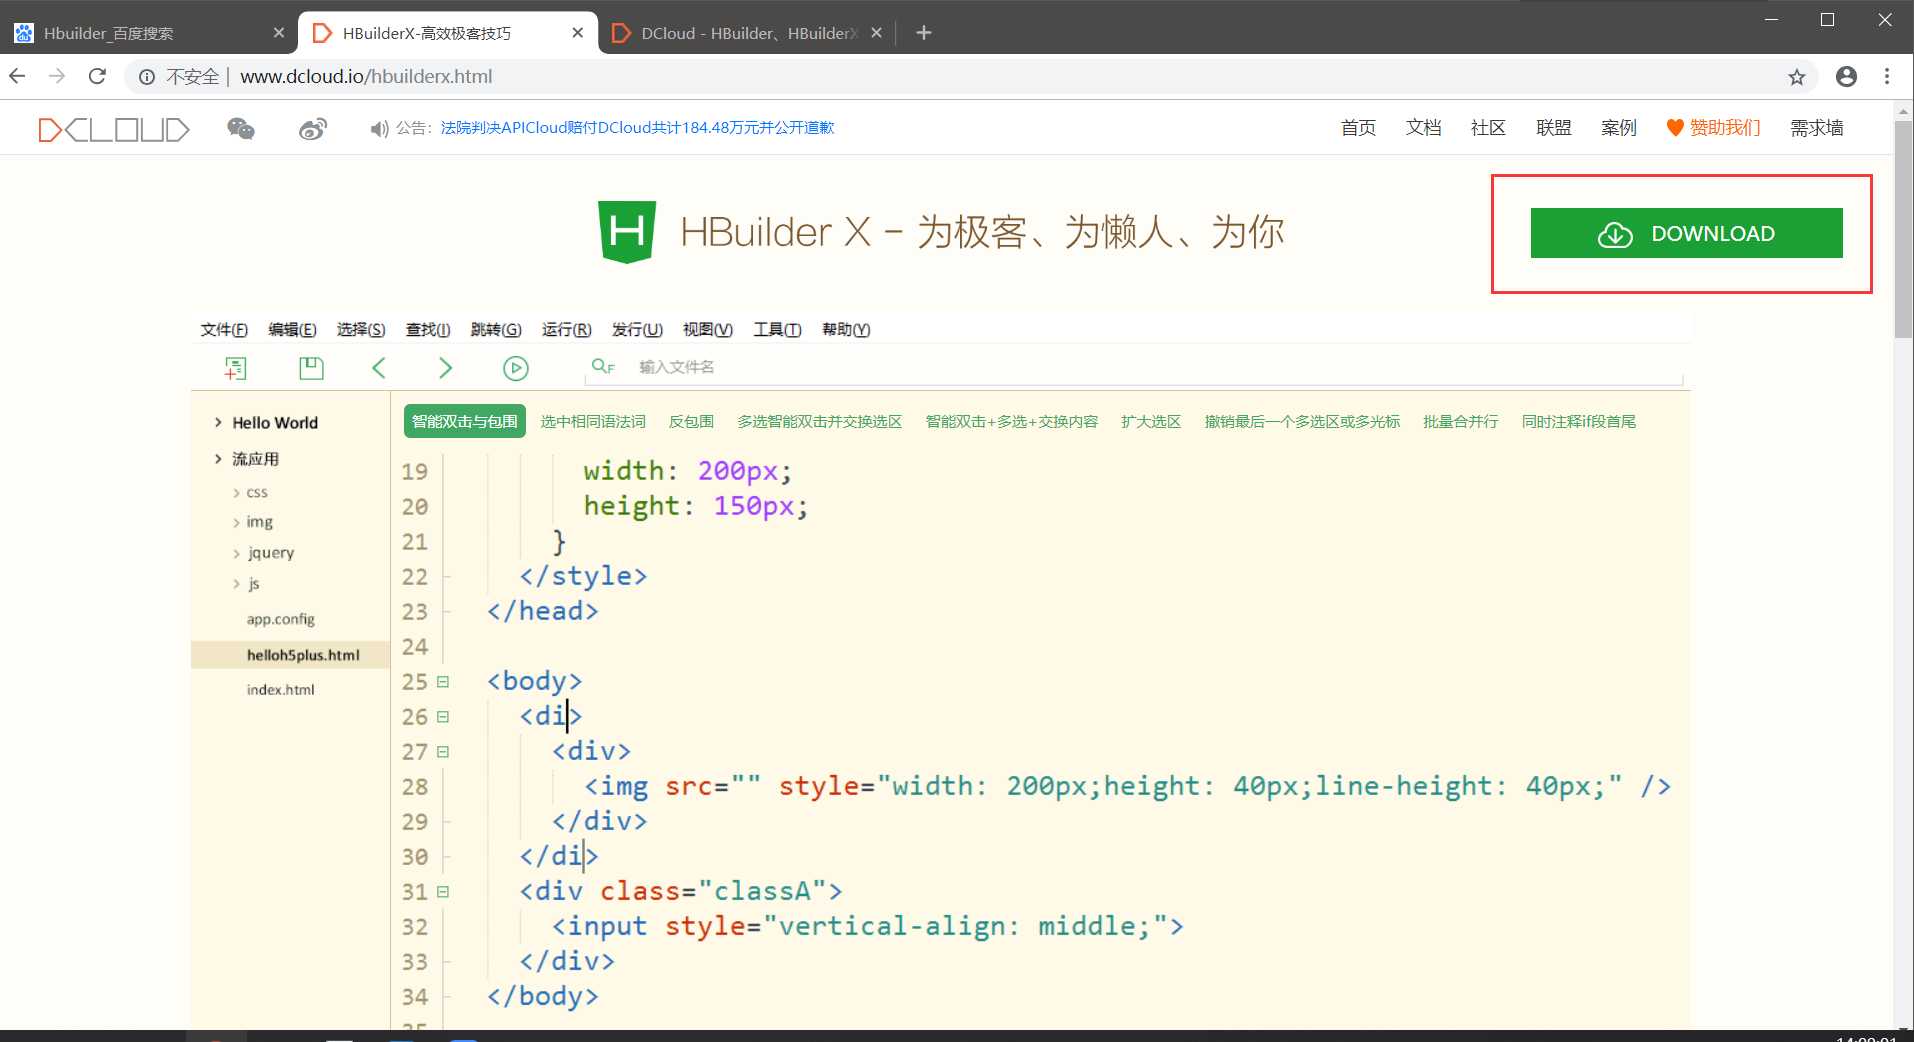The width and height of the screenshot is (1914, 1042).
Task: Open the 跳转(G) menu
Action: (x=496, y=330)
